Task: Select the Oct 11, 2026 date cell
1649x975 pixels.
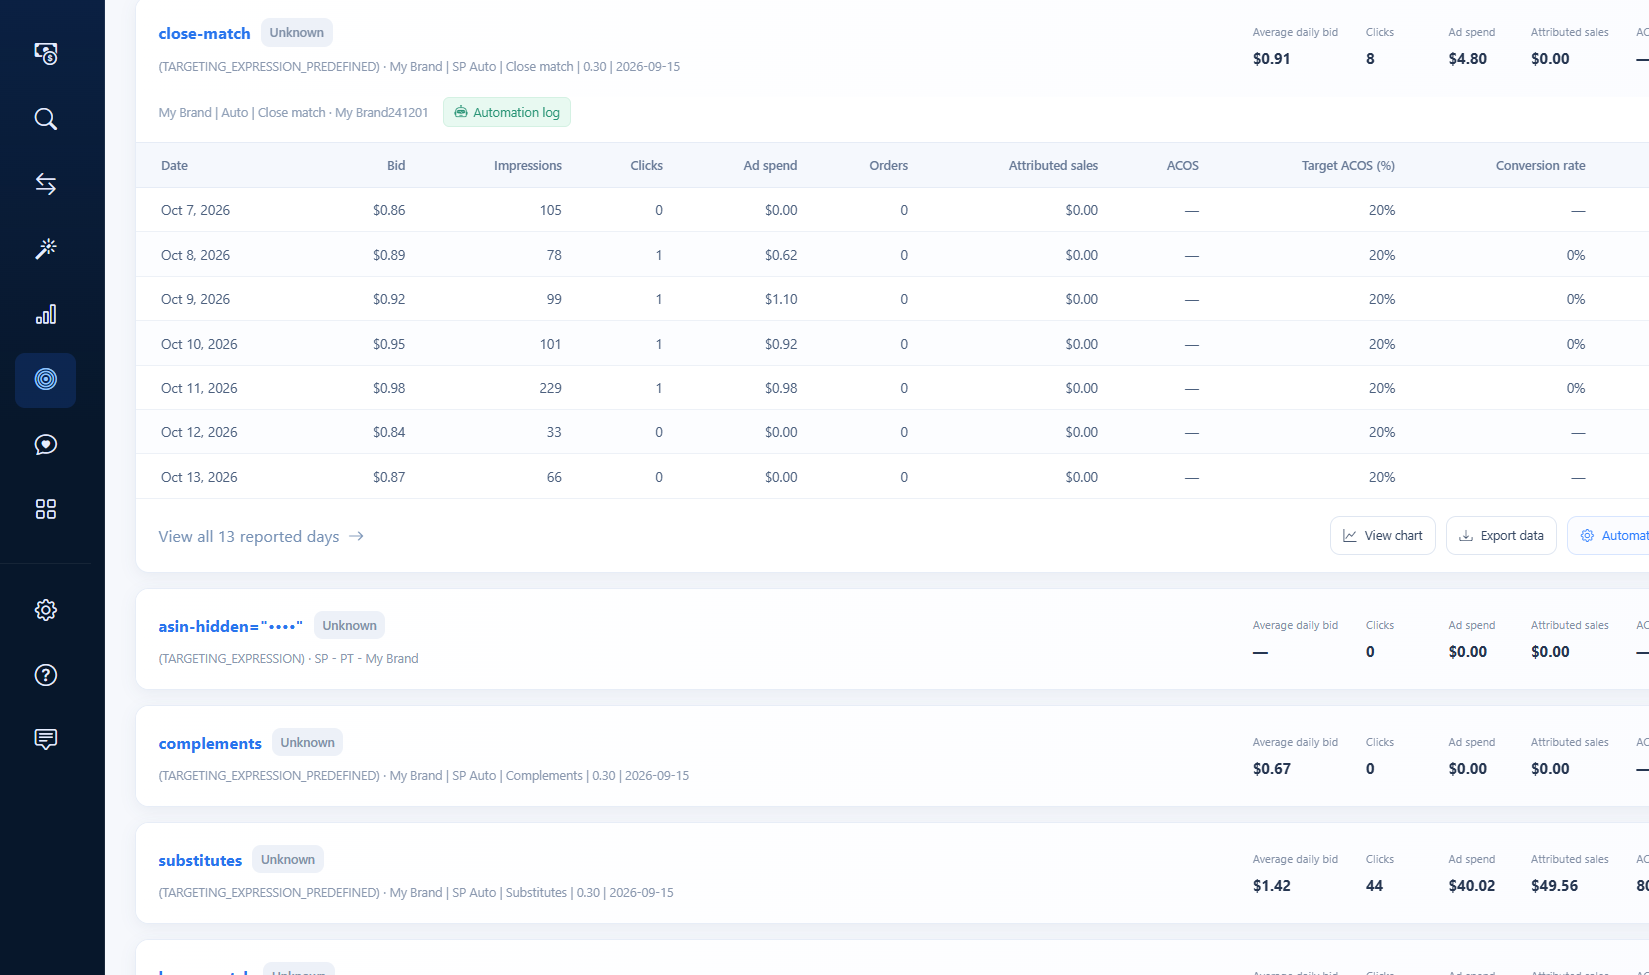Action: [199, 388]
